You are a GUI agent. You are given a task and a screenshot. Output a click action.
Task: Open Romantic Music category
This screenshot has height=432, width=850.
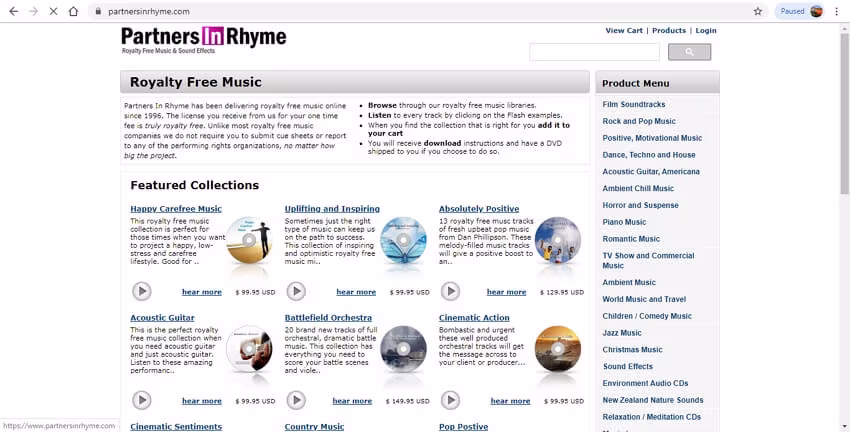click(631, 238)
